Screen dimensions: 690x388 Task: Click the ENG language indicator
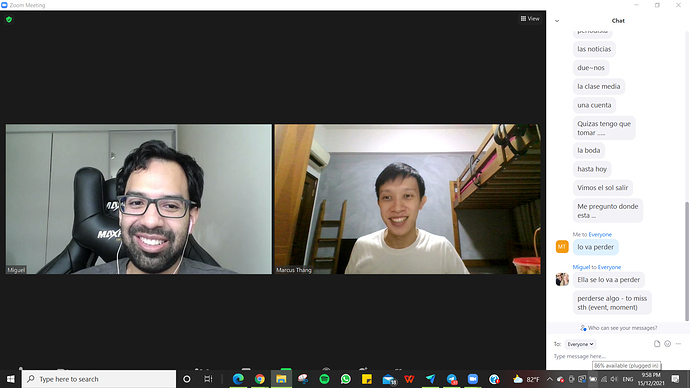tap(628, 379)
